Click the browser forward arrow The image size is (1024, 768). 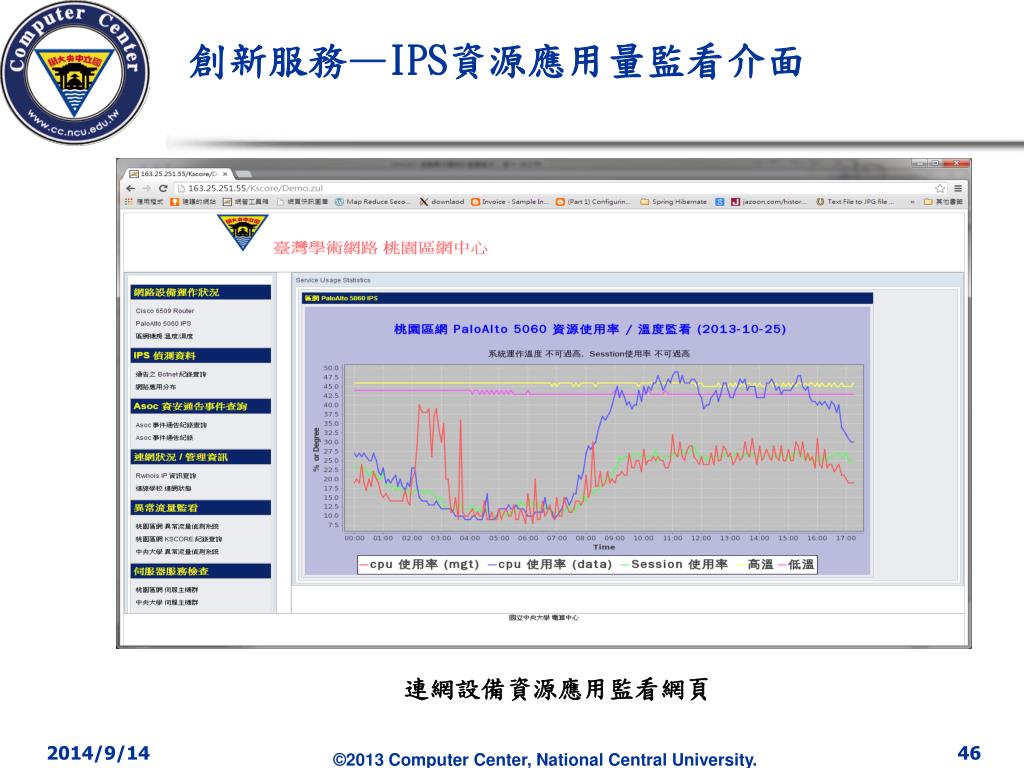click(x=146, y=188)
